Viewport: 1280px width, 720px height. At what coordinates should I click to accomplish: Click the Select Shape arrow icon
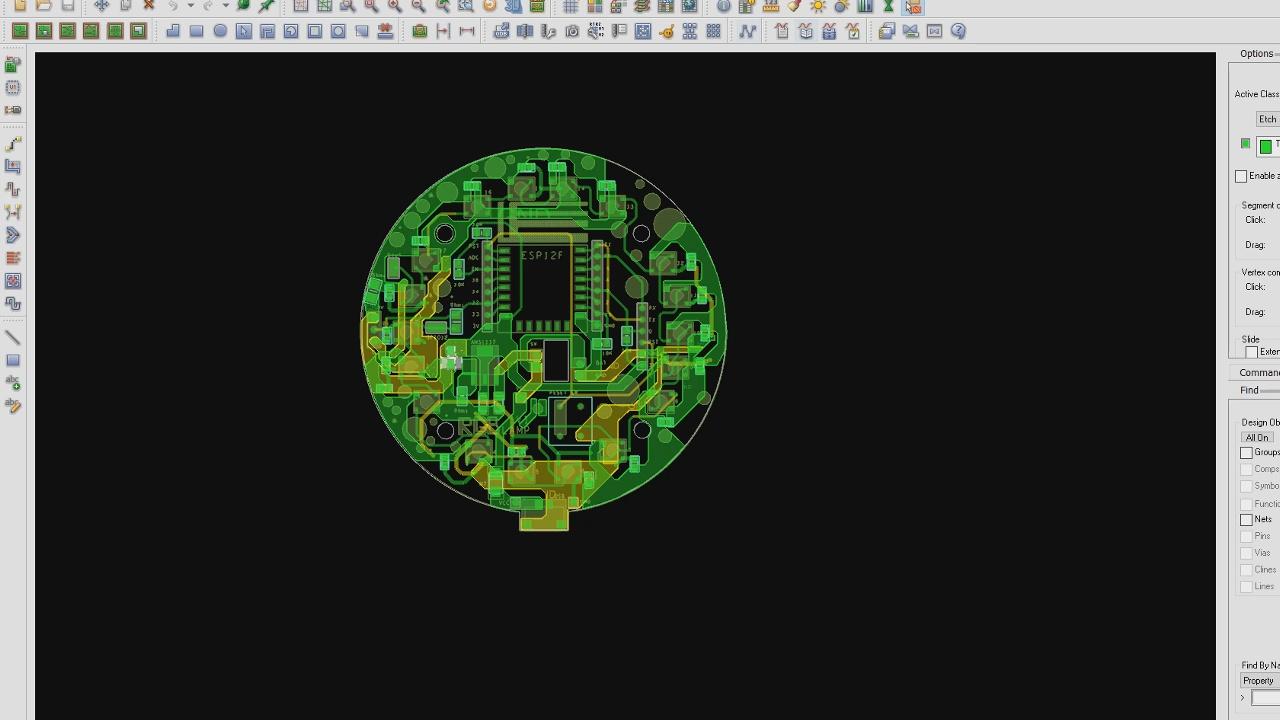click(244, 31)
